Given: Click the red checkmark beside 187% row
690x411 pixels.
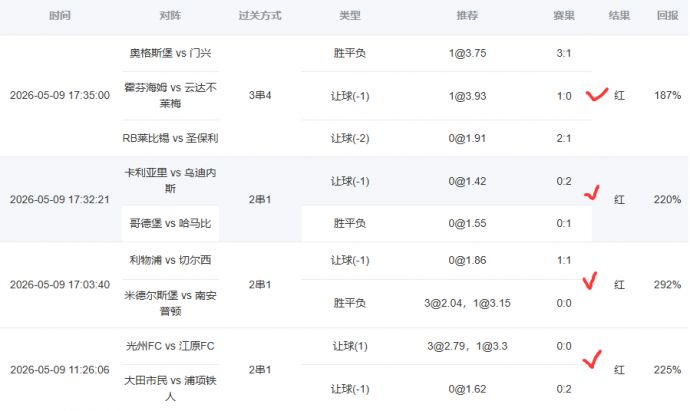Looking at the screenshot, I should click(x=597, y=94).
